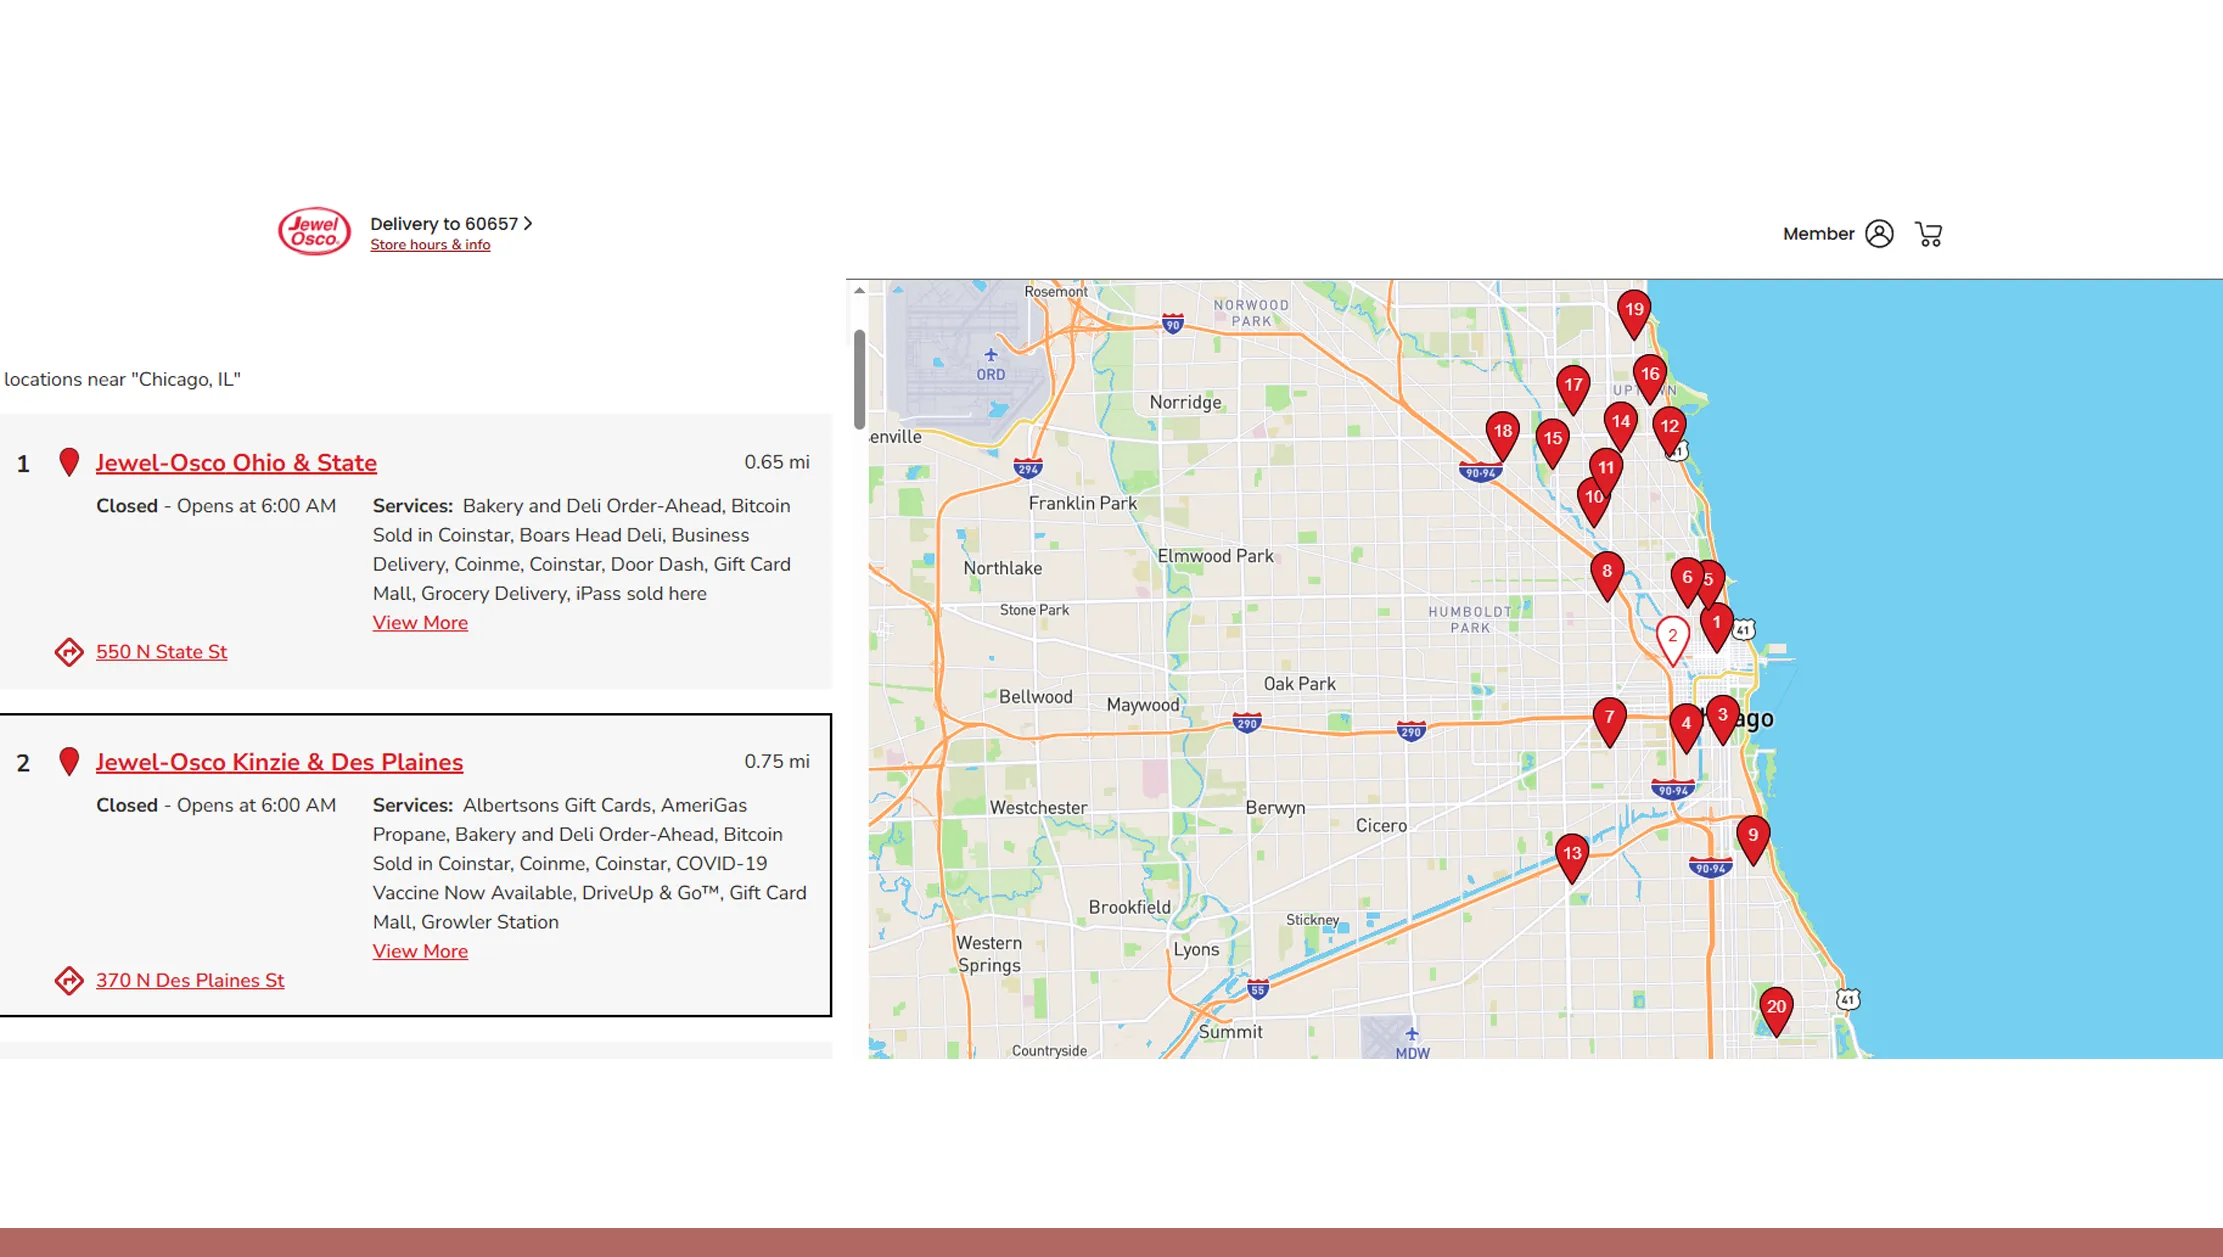
Task: Click map pin 13 near Brookfield
Action: [x=1572, y=853]
